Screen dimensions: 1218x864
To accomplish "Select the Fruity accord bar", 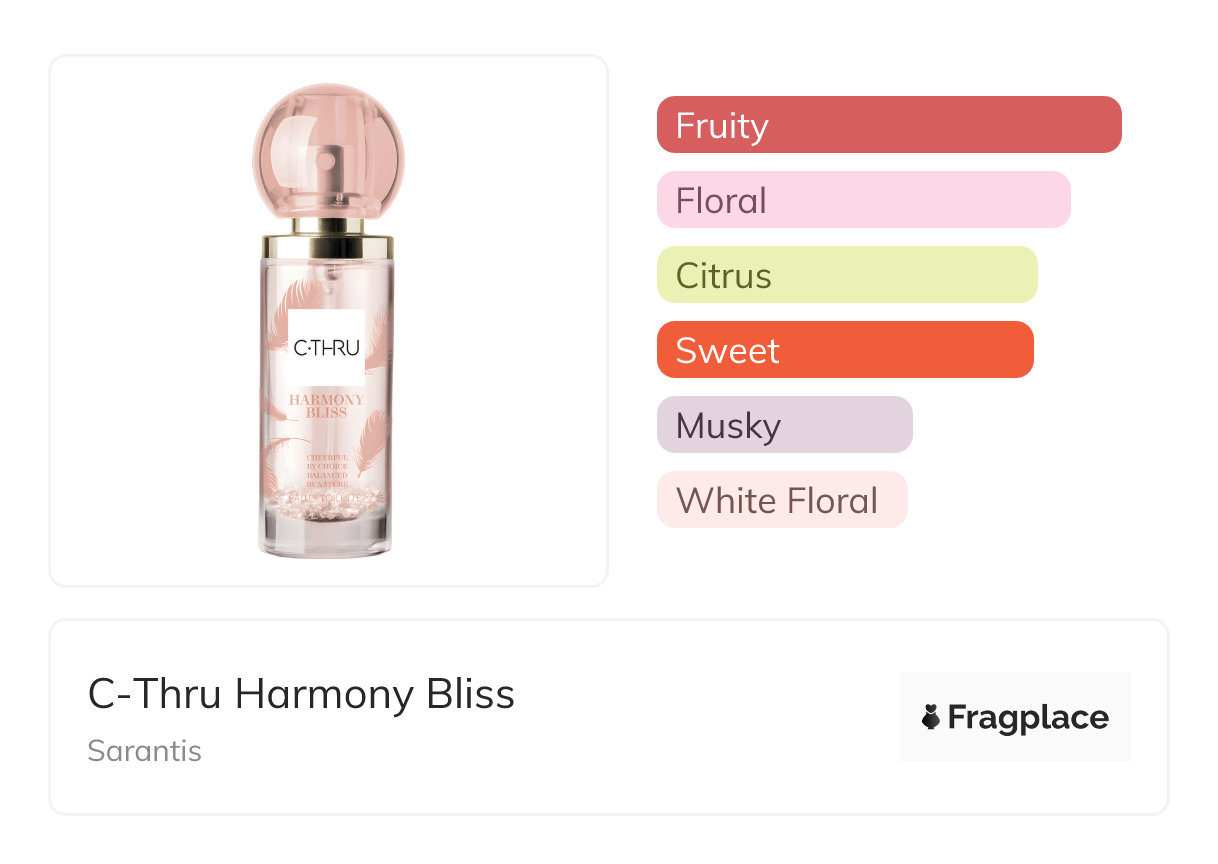I will pos(889,125).
